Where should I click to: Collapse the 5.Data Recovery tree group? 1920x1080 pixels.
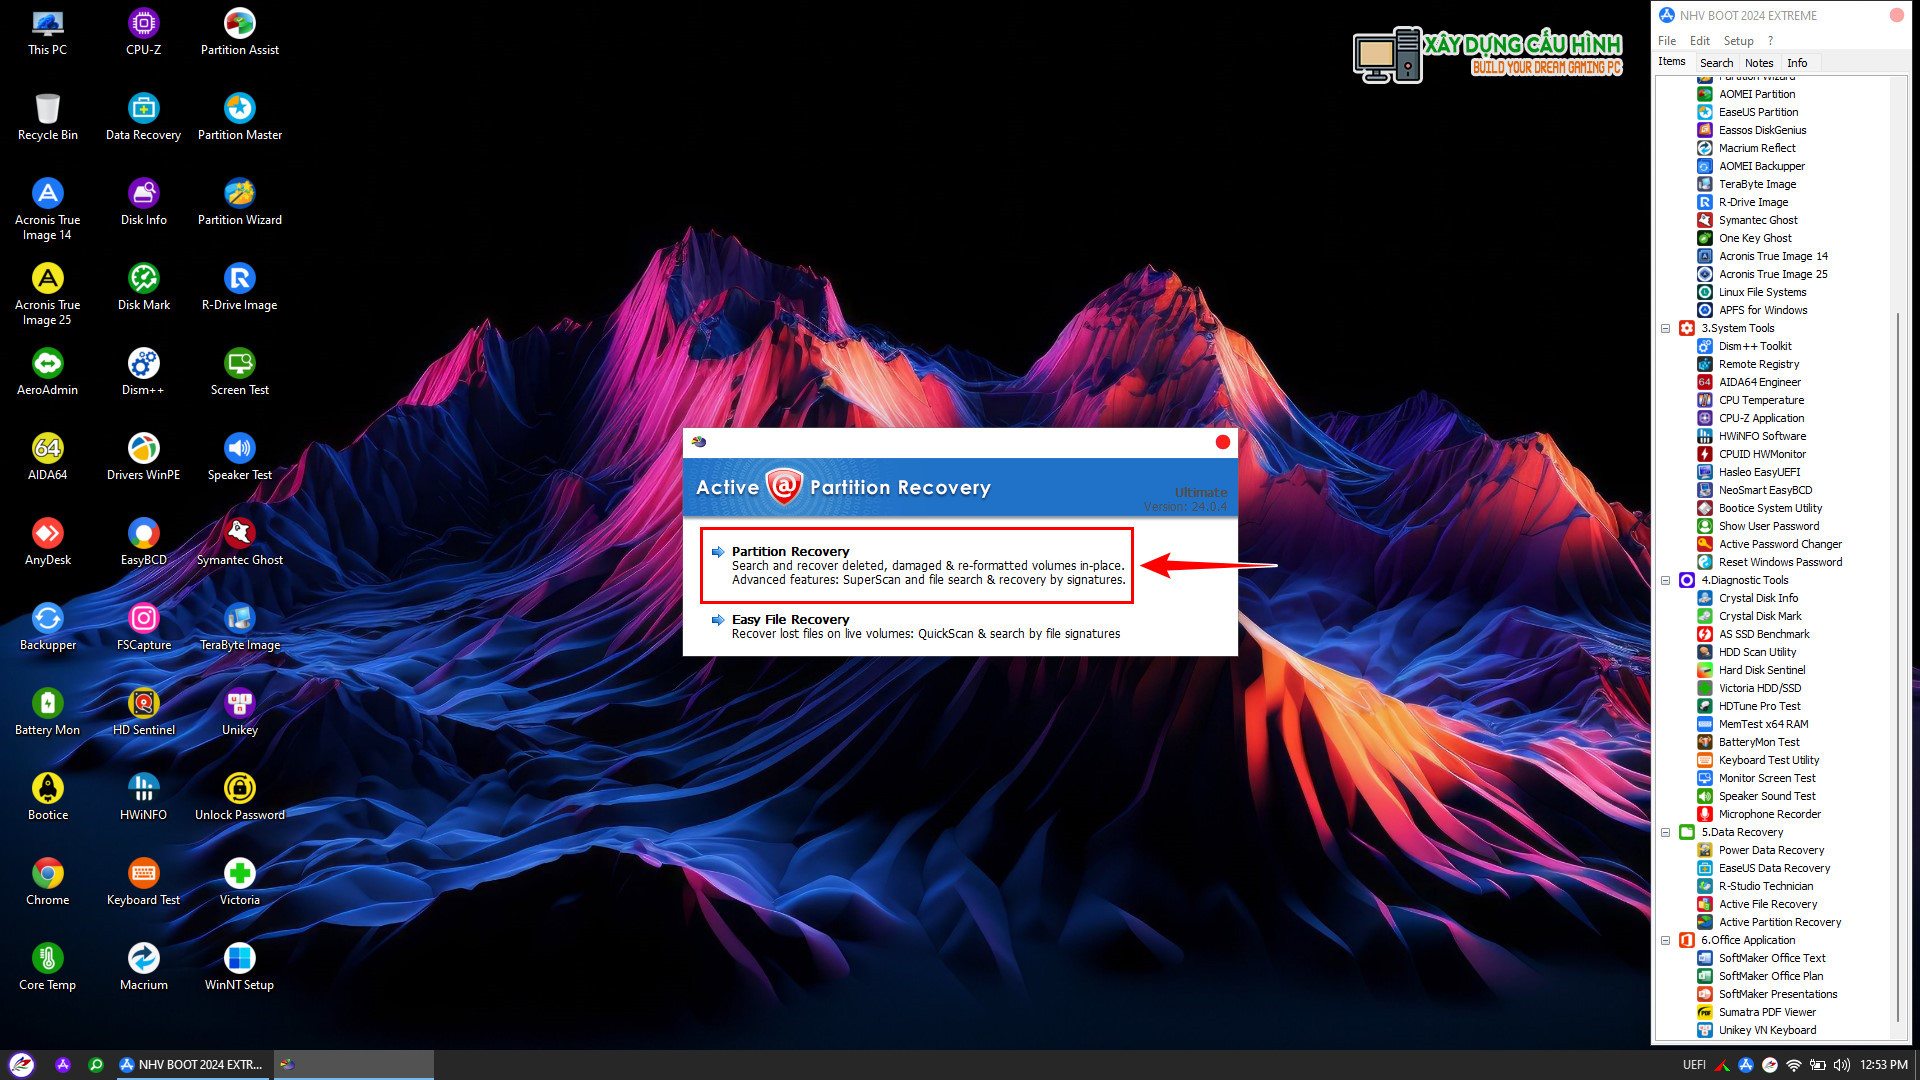(x=1665, y=832)
